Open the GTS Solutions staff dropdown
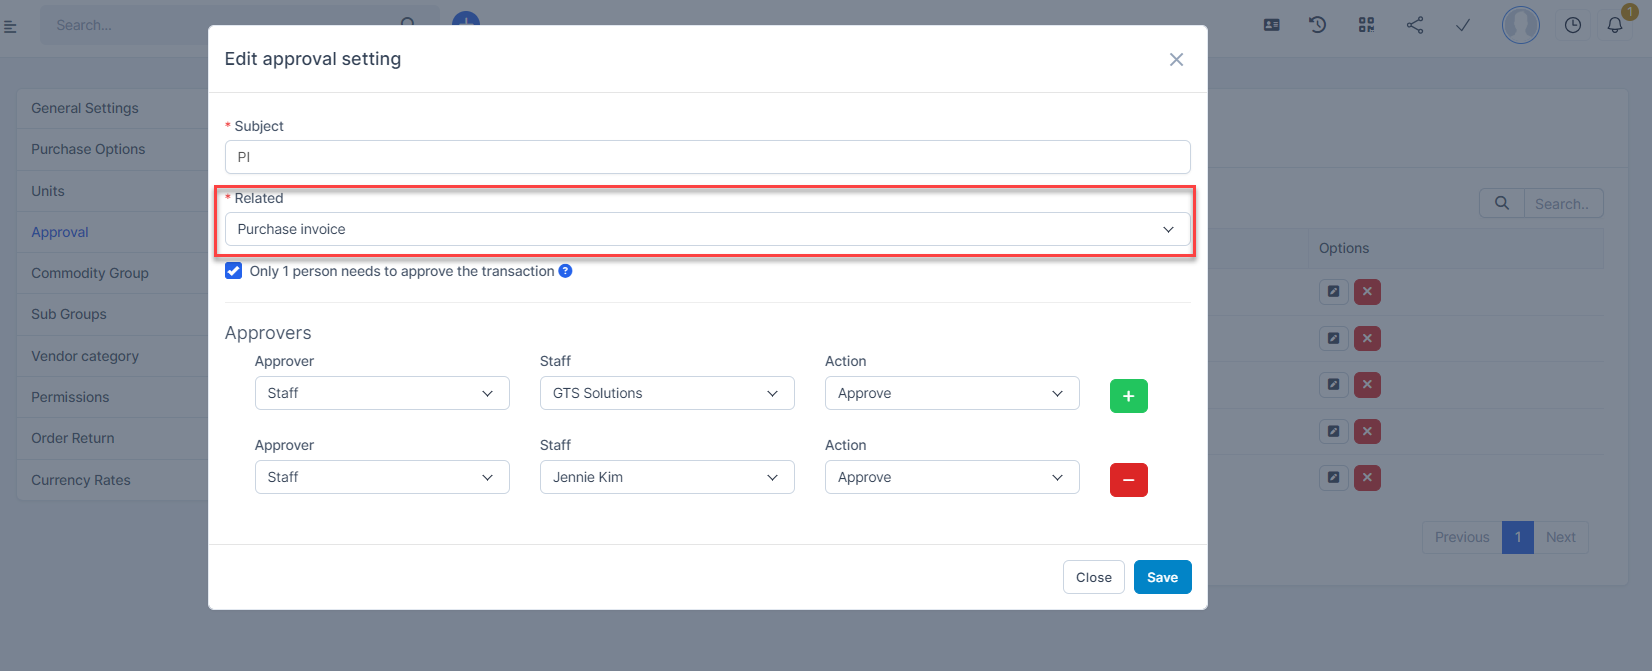Image resolution: width=1652 pixels, height=671 pixels. [666, 393]
